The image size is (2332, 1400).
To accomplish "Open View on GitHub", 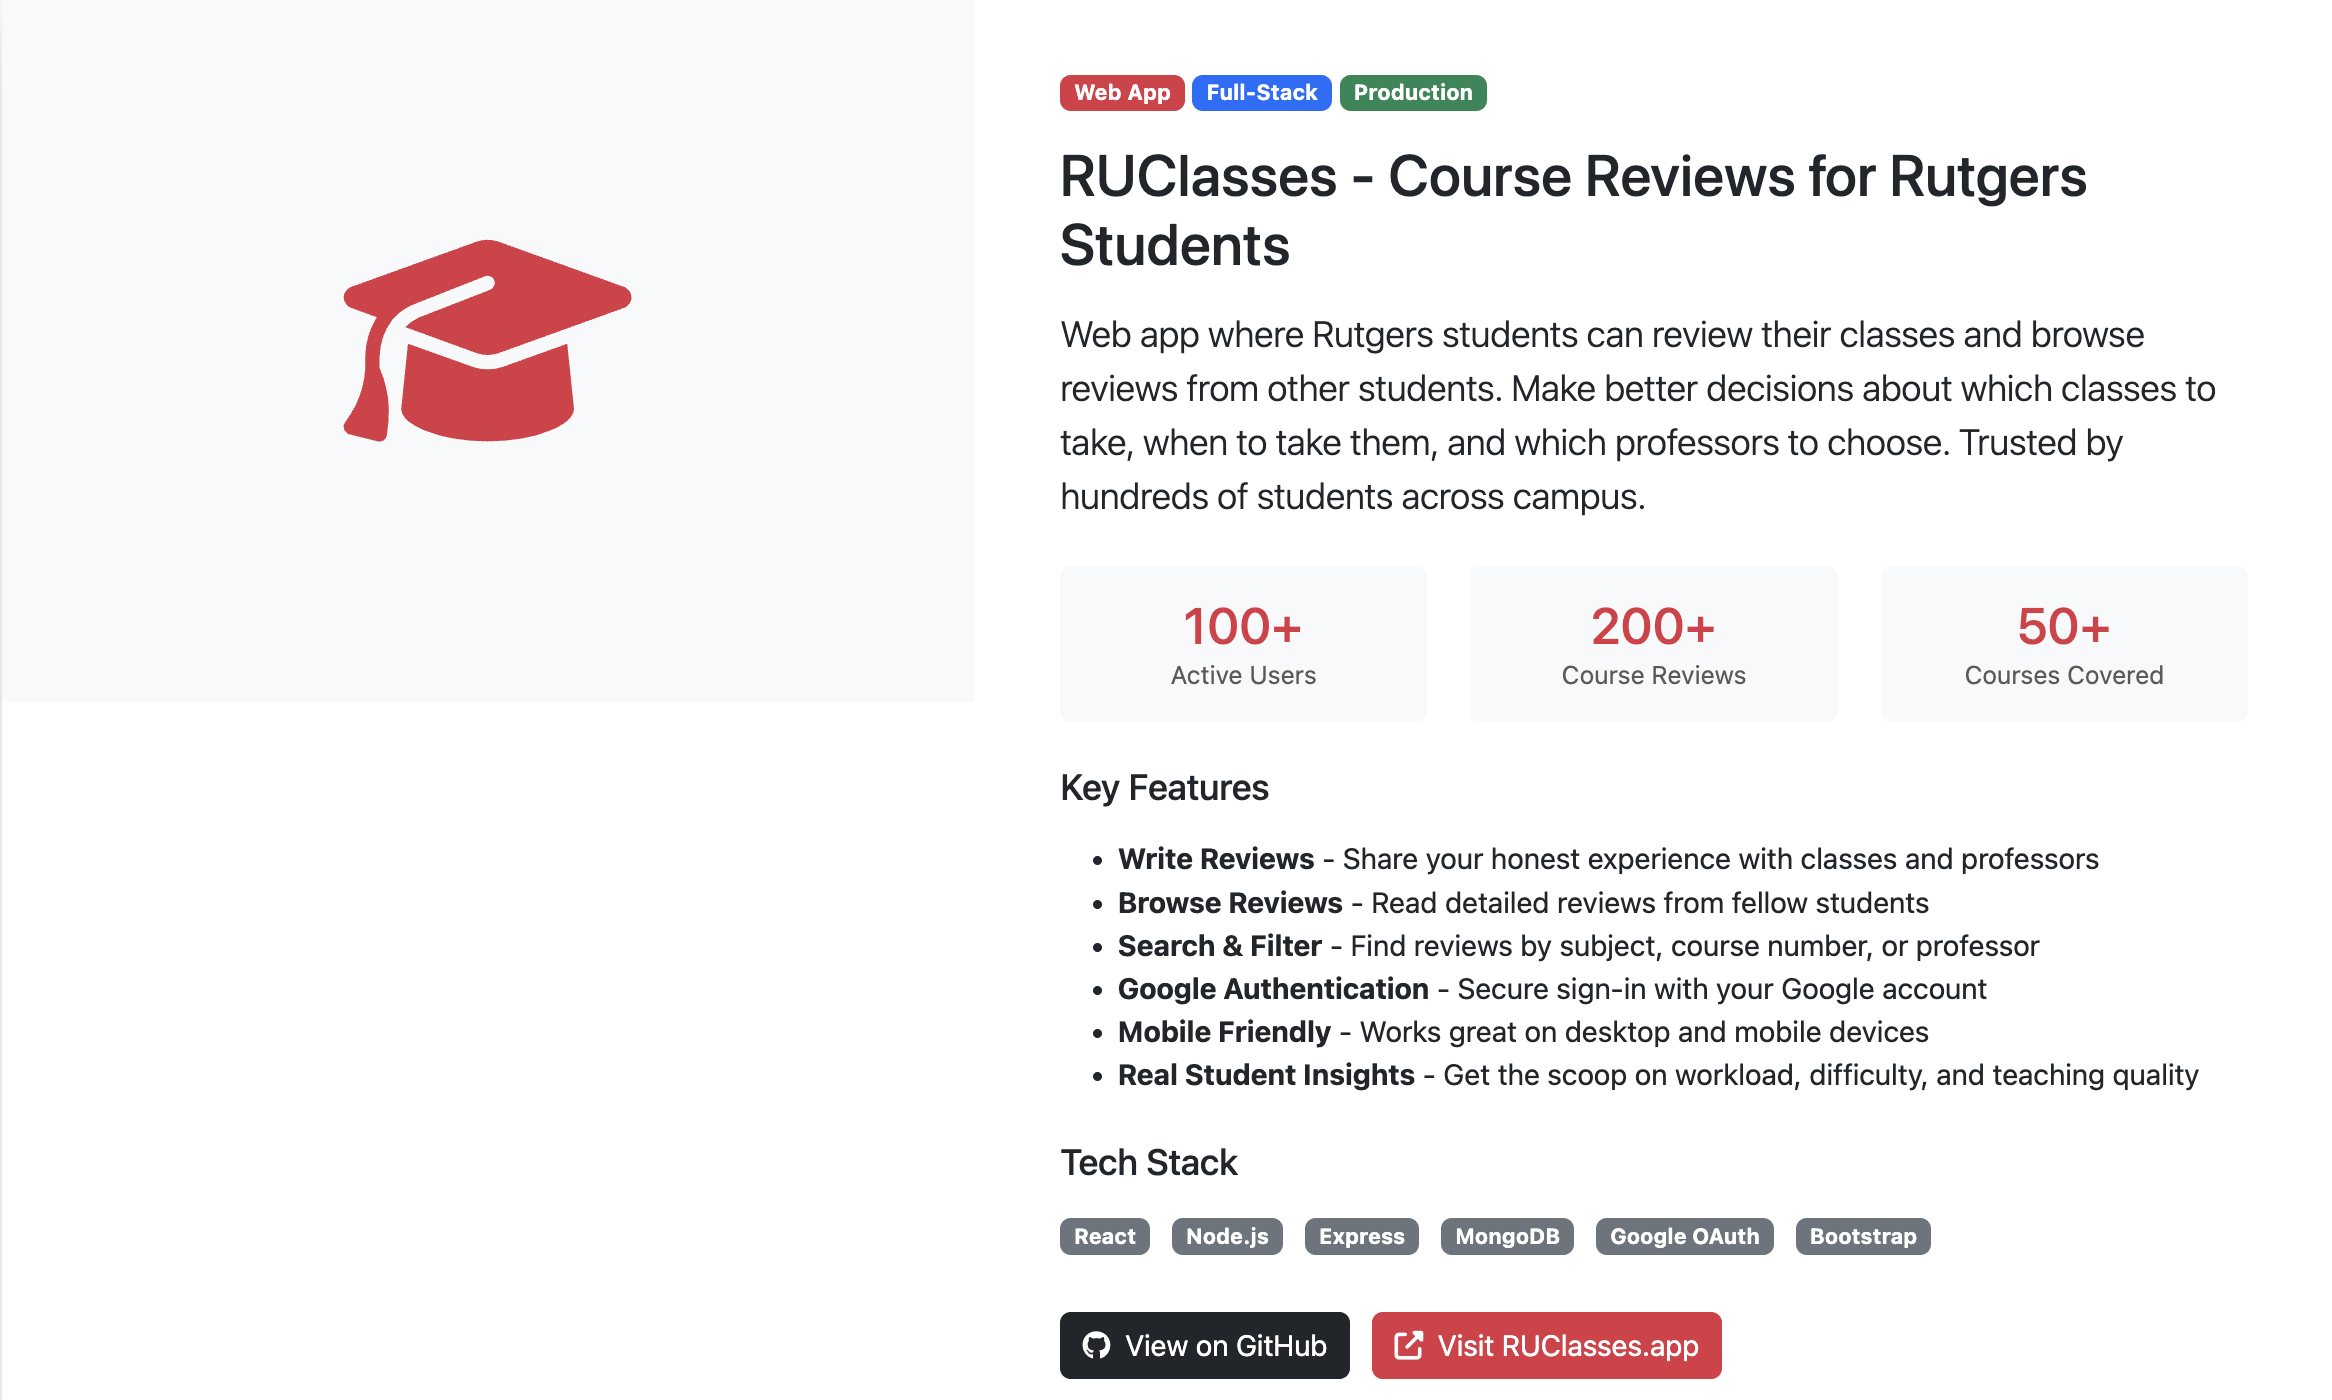I will (x=1203, y=1345).
